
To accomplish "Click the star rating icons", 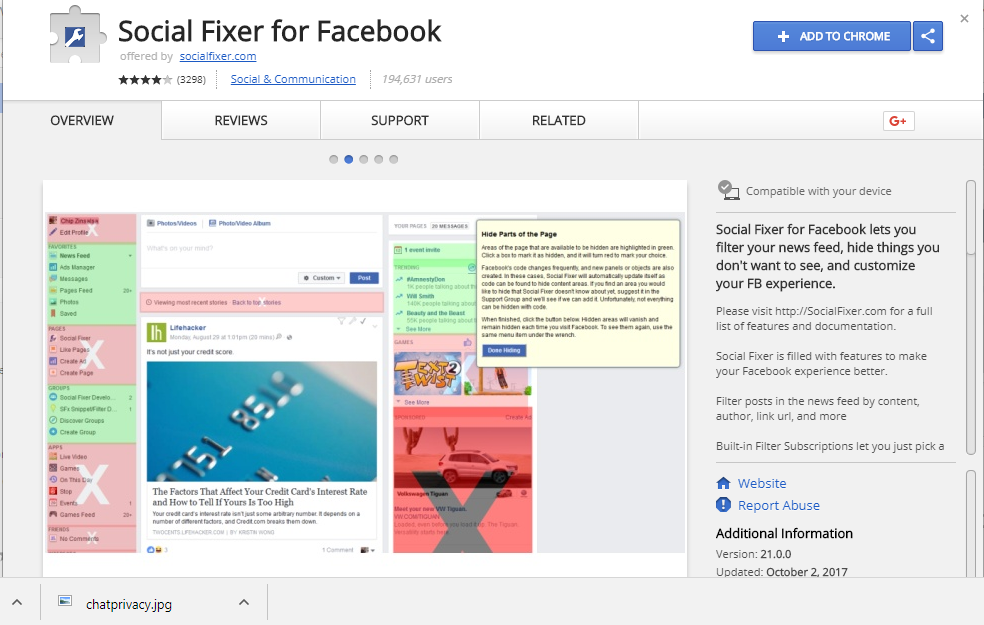I will (x=145, y=80).
